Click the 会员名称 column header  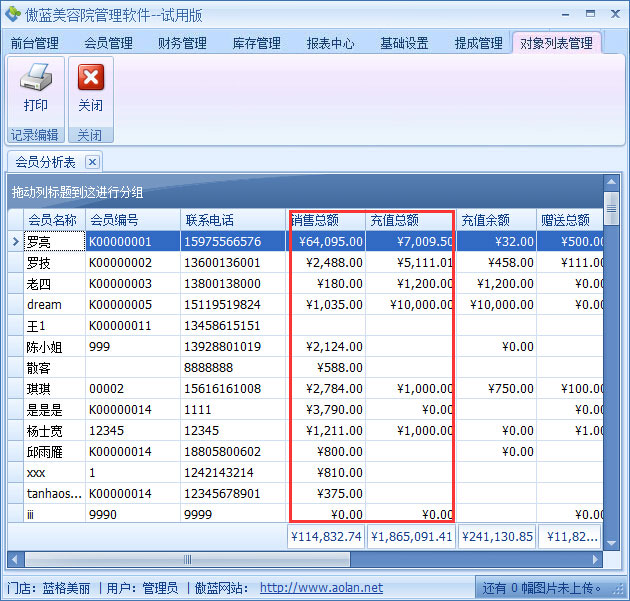53,220
